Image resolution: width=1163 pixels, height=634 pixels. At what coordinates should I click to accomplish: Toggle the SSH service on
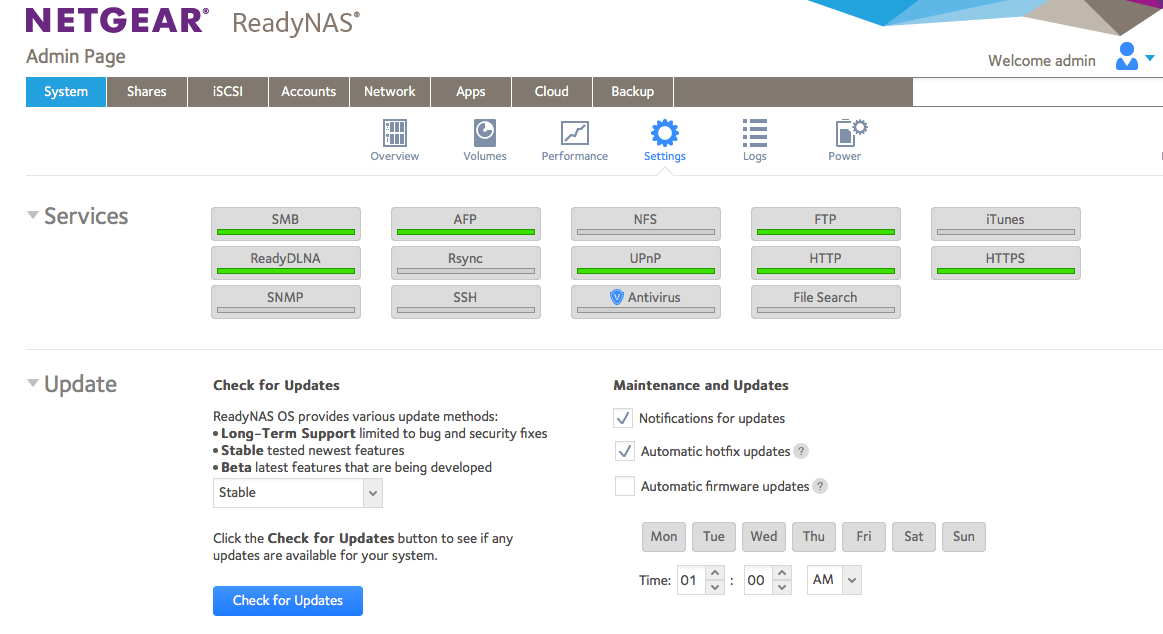click(465, 301)
